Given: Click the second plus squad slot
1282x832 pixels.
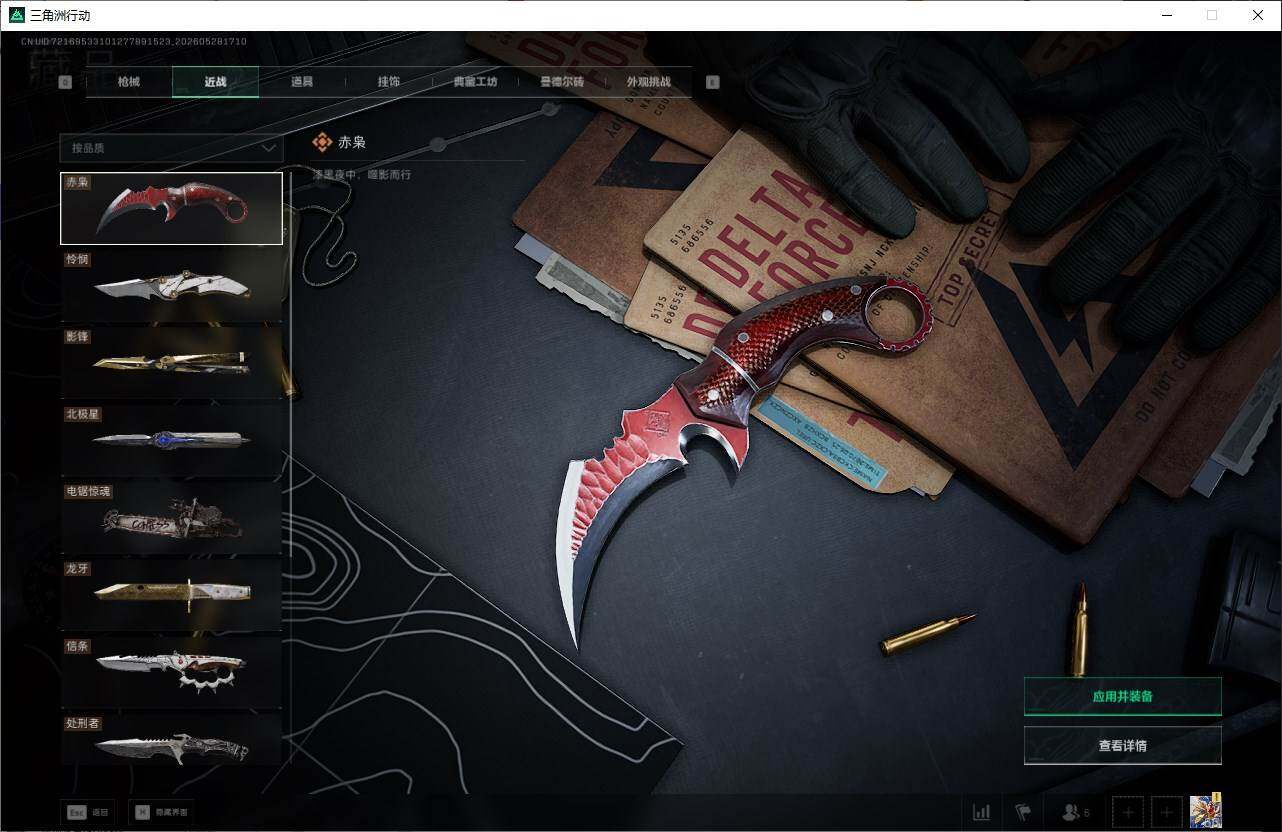Looking at the screenshot, I should [x=1165, y=812].
